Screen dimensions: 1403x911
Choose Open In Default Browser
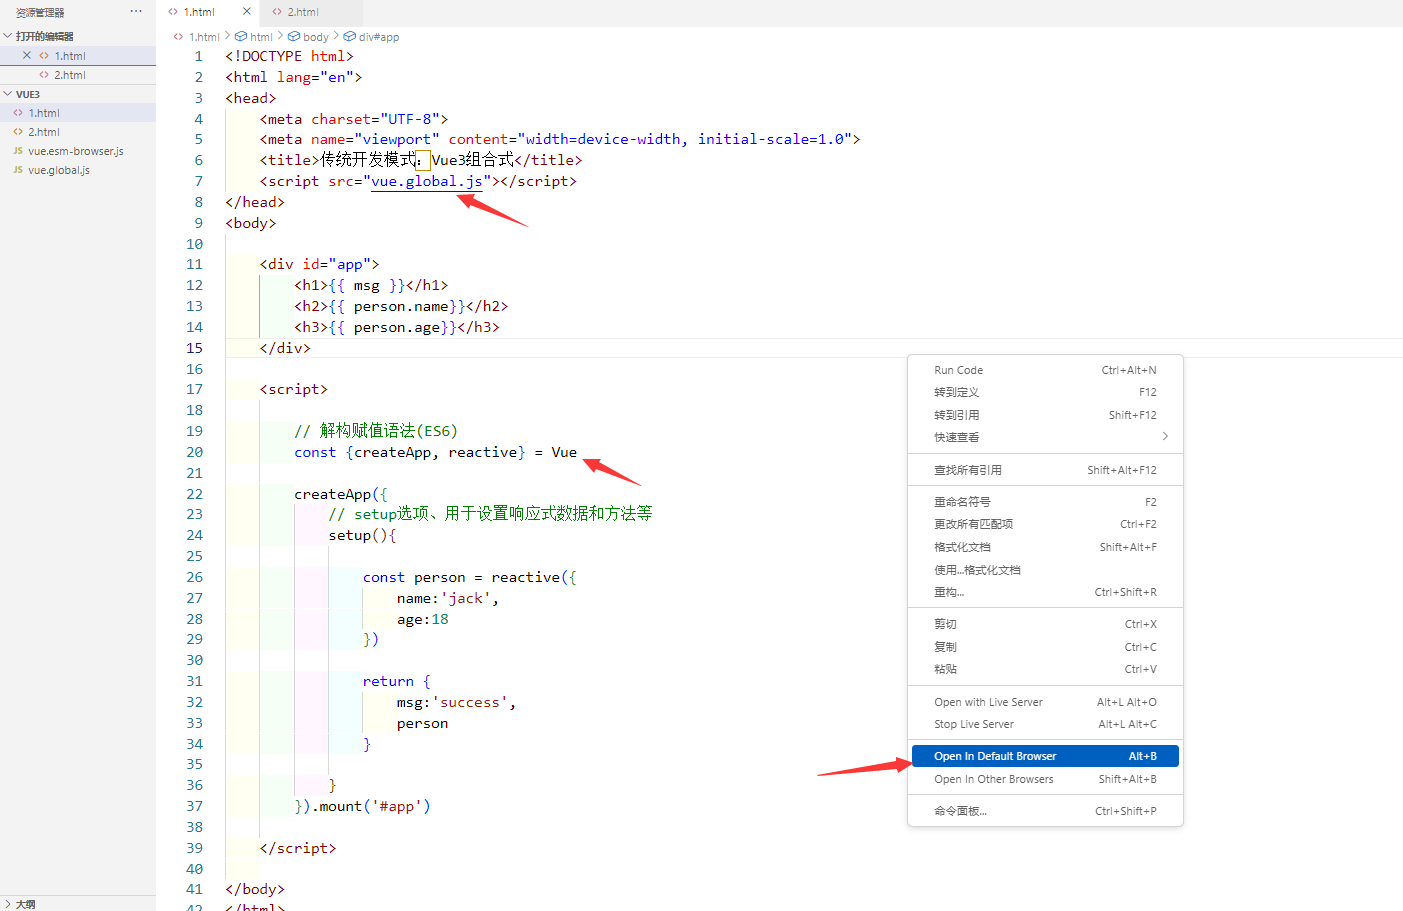pyautogui.click(x=1045, y=756)
